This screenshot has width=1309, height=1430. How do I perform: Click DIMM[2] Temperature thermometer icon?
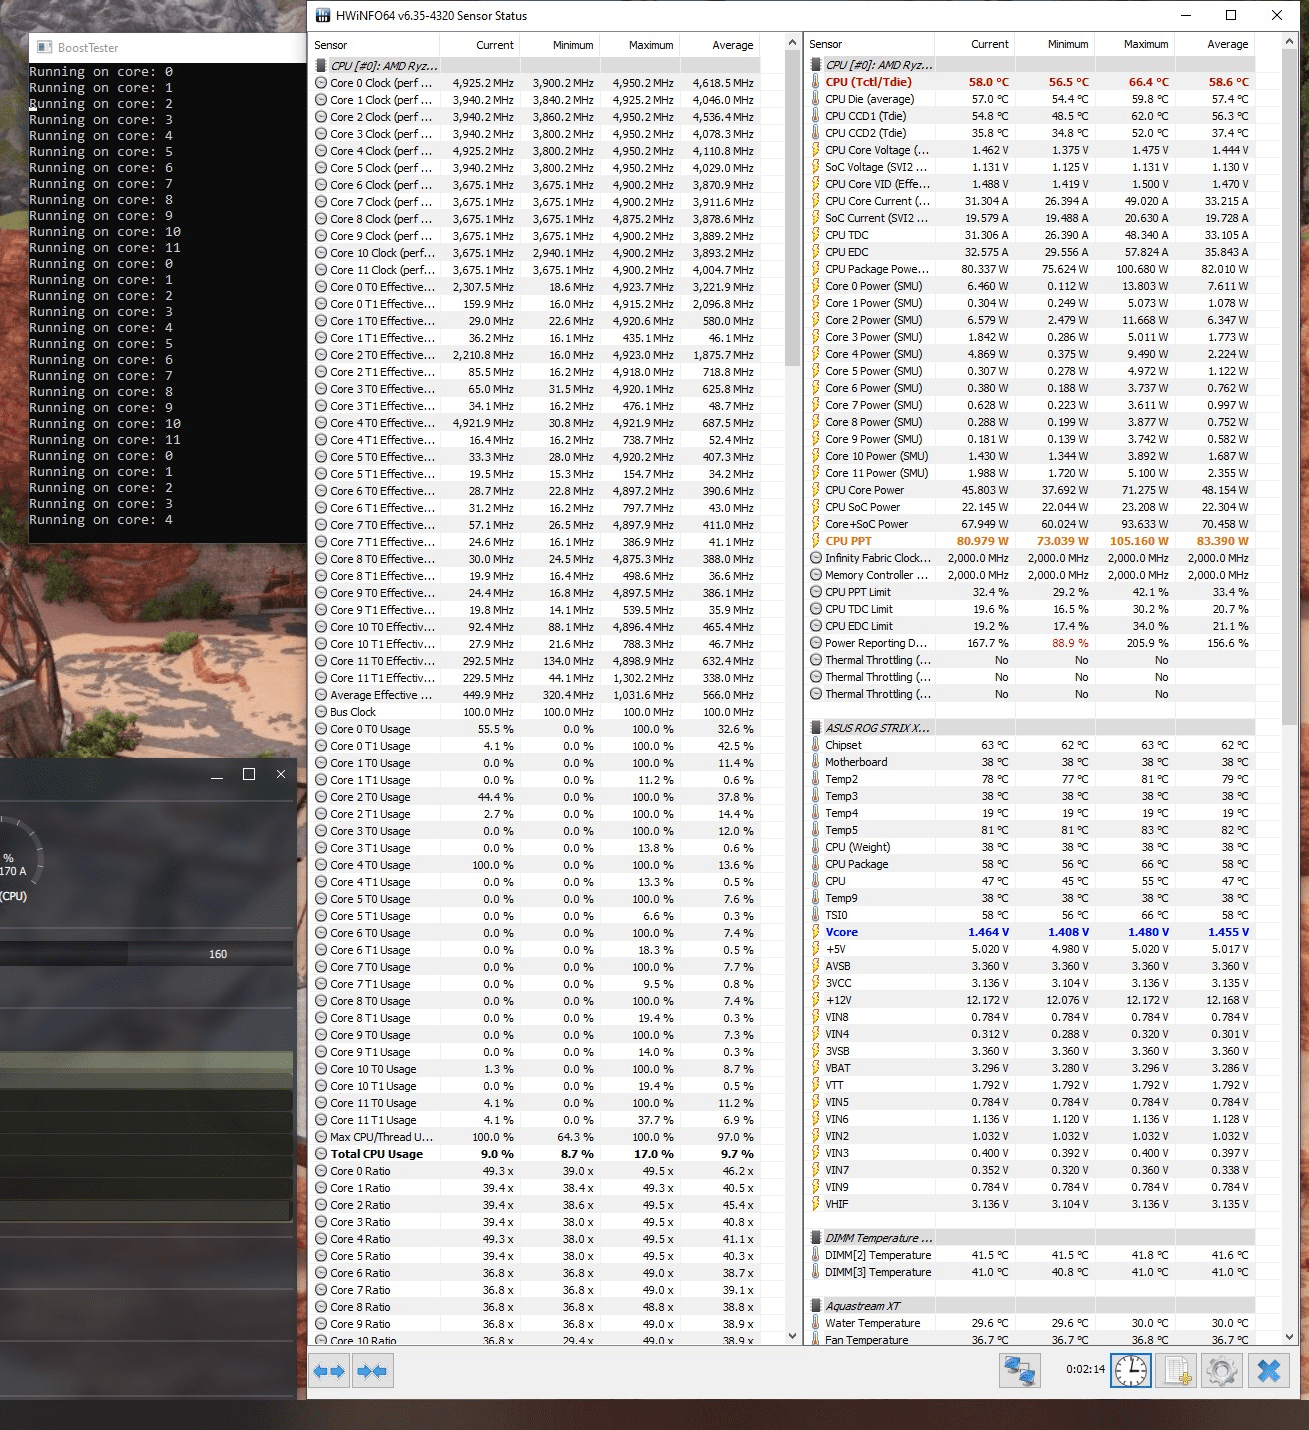[815, 1255]
